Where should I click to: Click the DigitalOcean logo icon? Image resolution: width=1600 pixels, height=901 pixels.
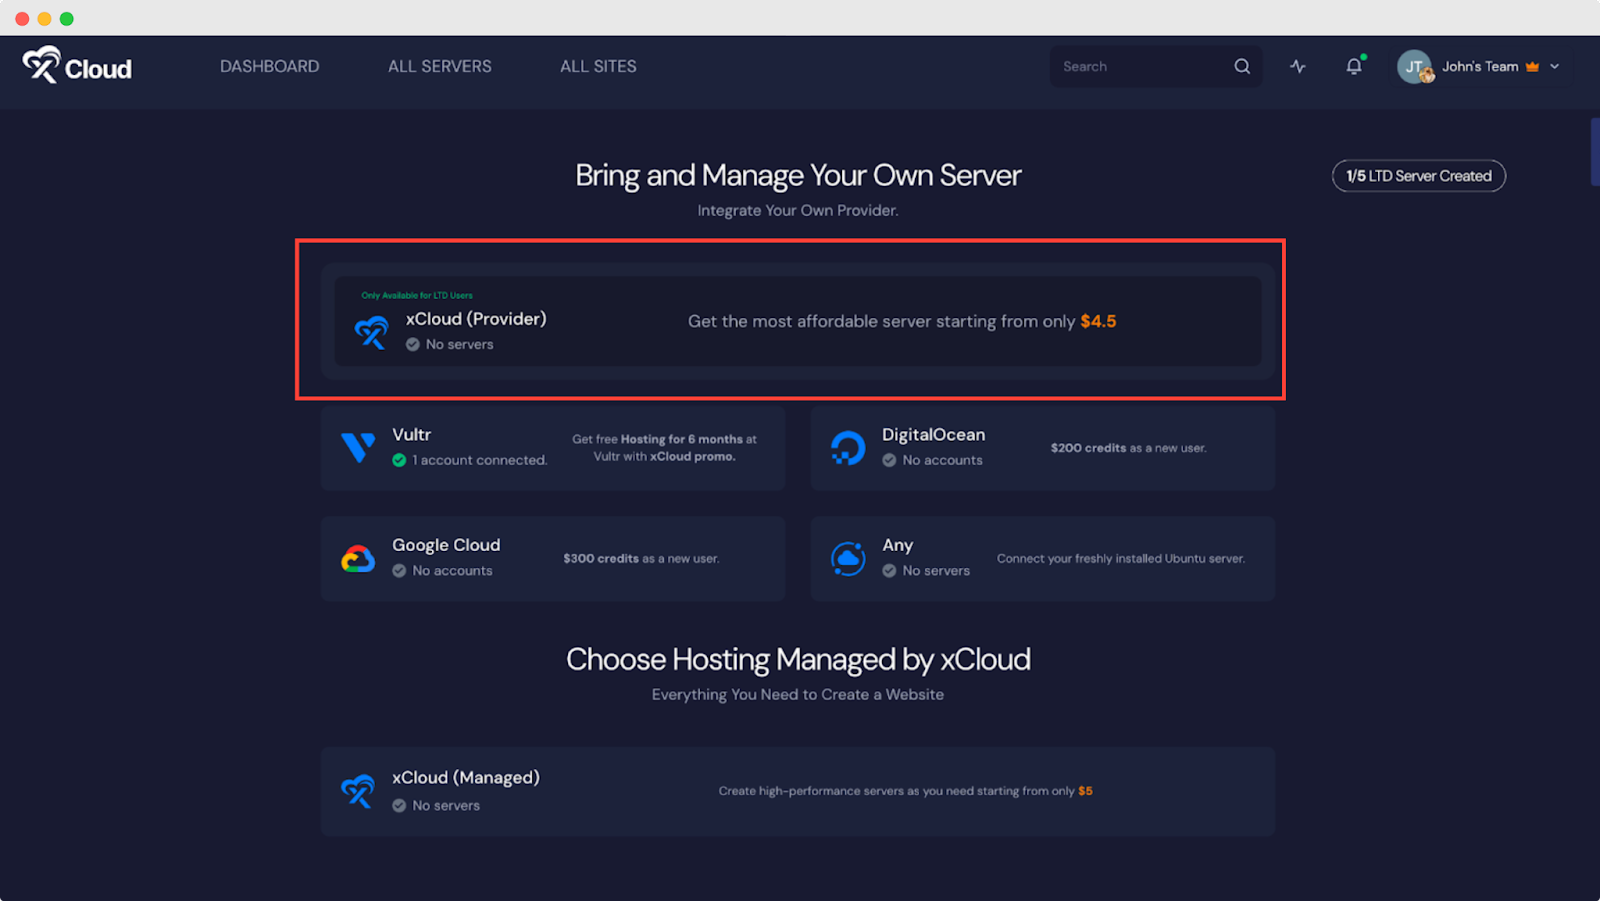point(848,448)
